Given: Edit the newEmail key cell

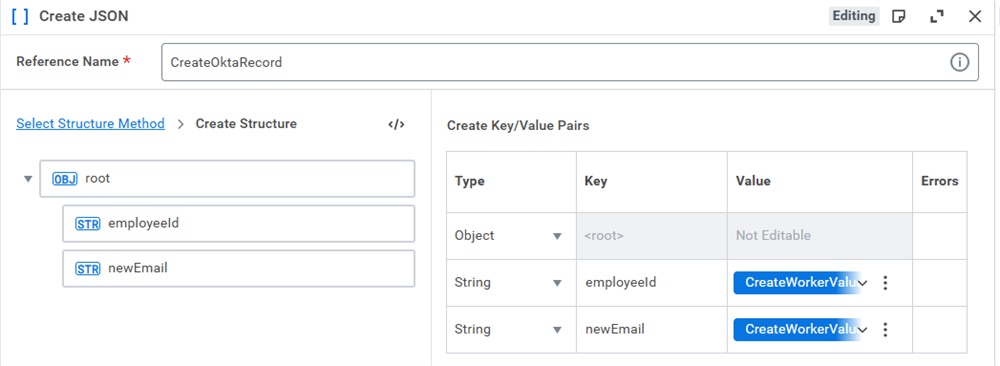Looking at the screenshot, I should [652, 330].
